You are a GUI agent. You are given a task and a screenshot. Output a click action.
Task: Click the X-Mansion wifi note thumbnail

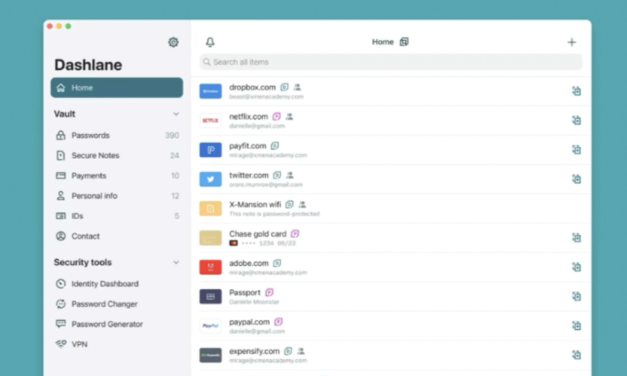211,208
